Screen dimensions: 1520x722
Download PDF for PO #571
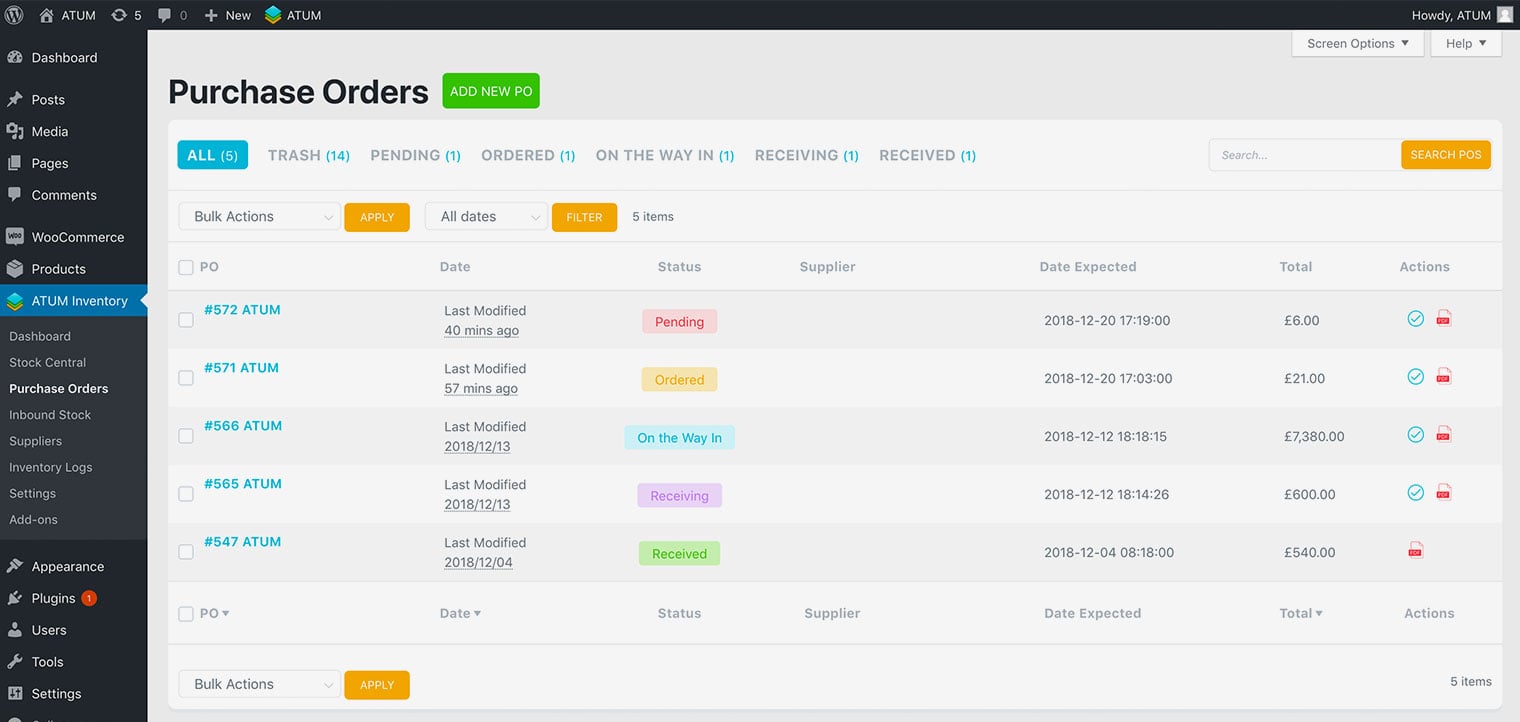pos(1443,377)
